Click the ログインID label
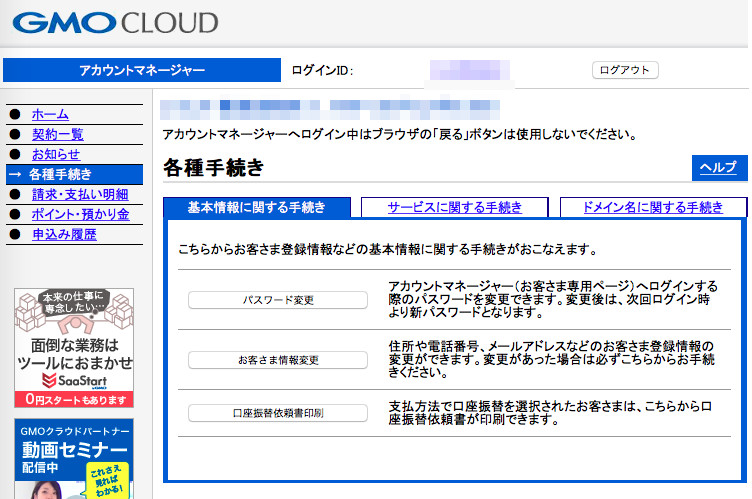 (x=322, y=71)
